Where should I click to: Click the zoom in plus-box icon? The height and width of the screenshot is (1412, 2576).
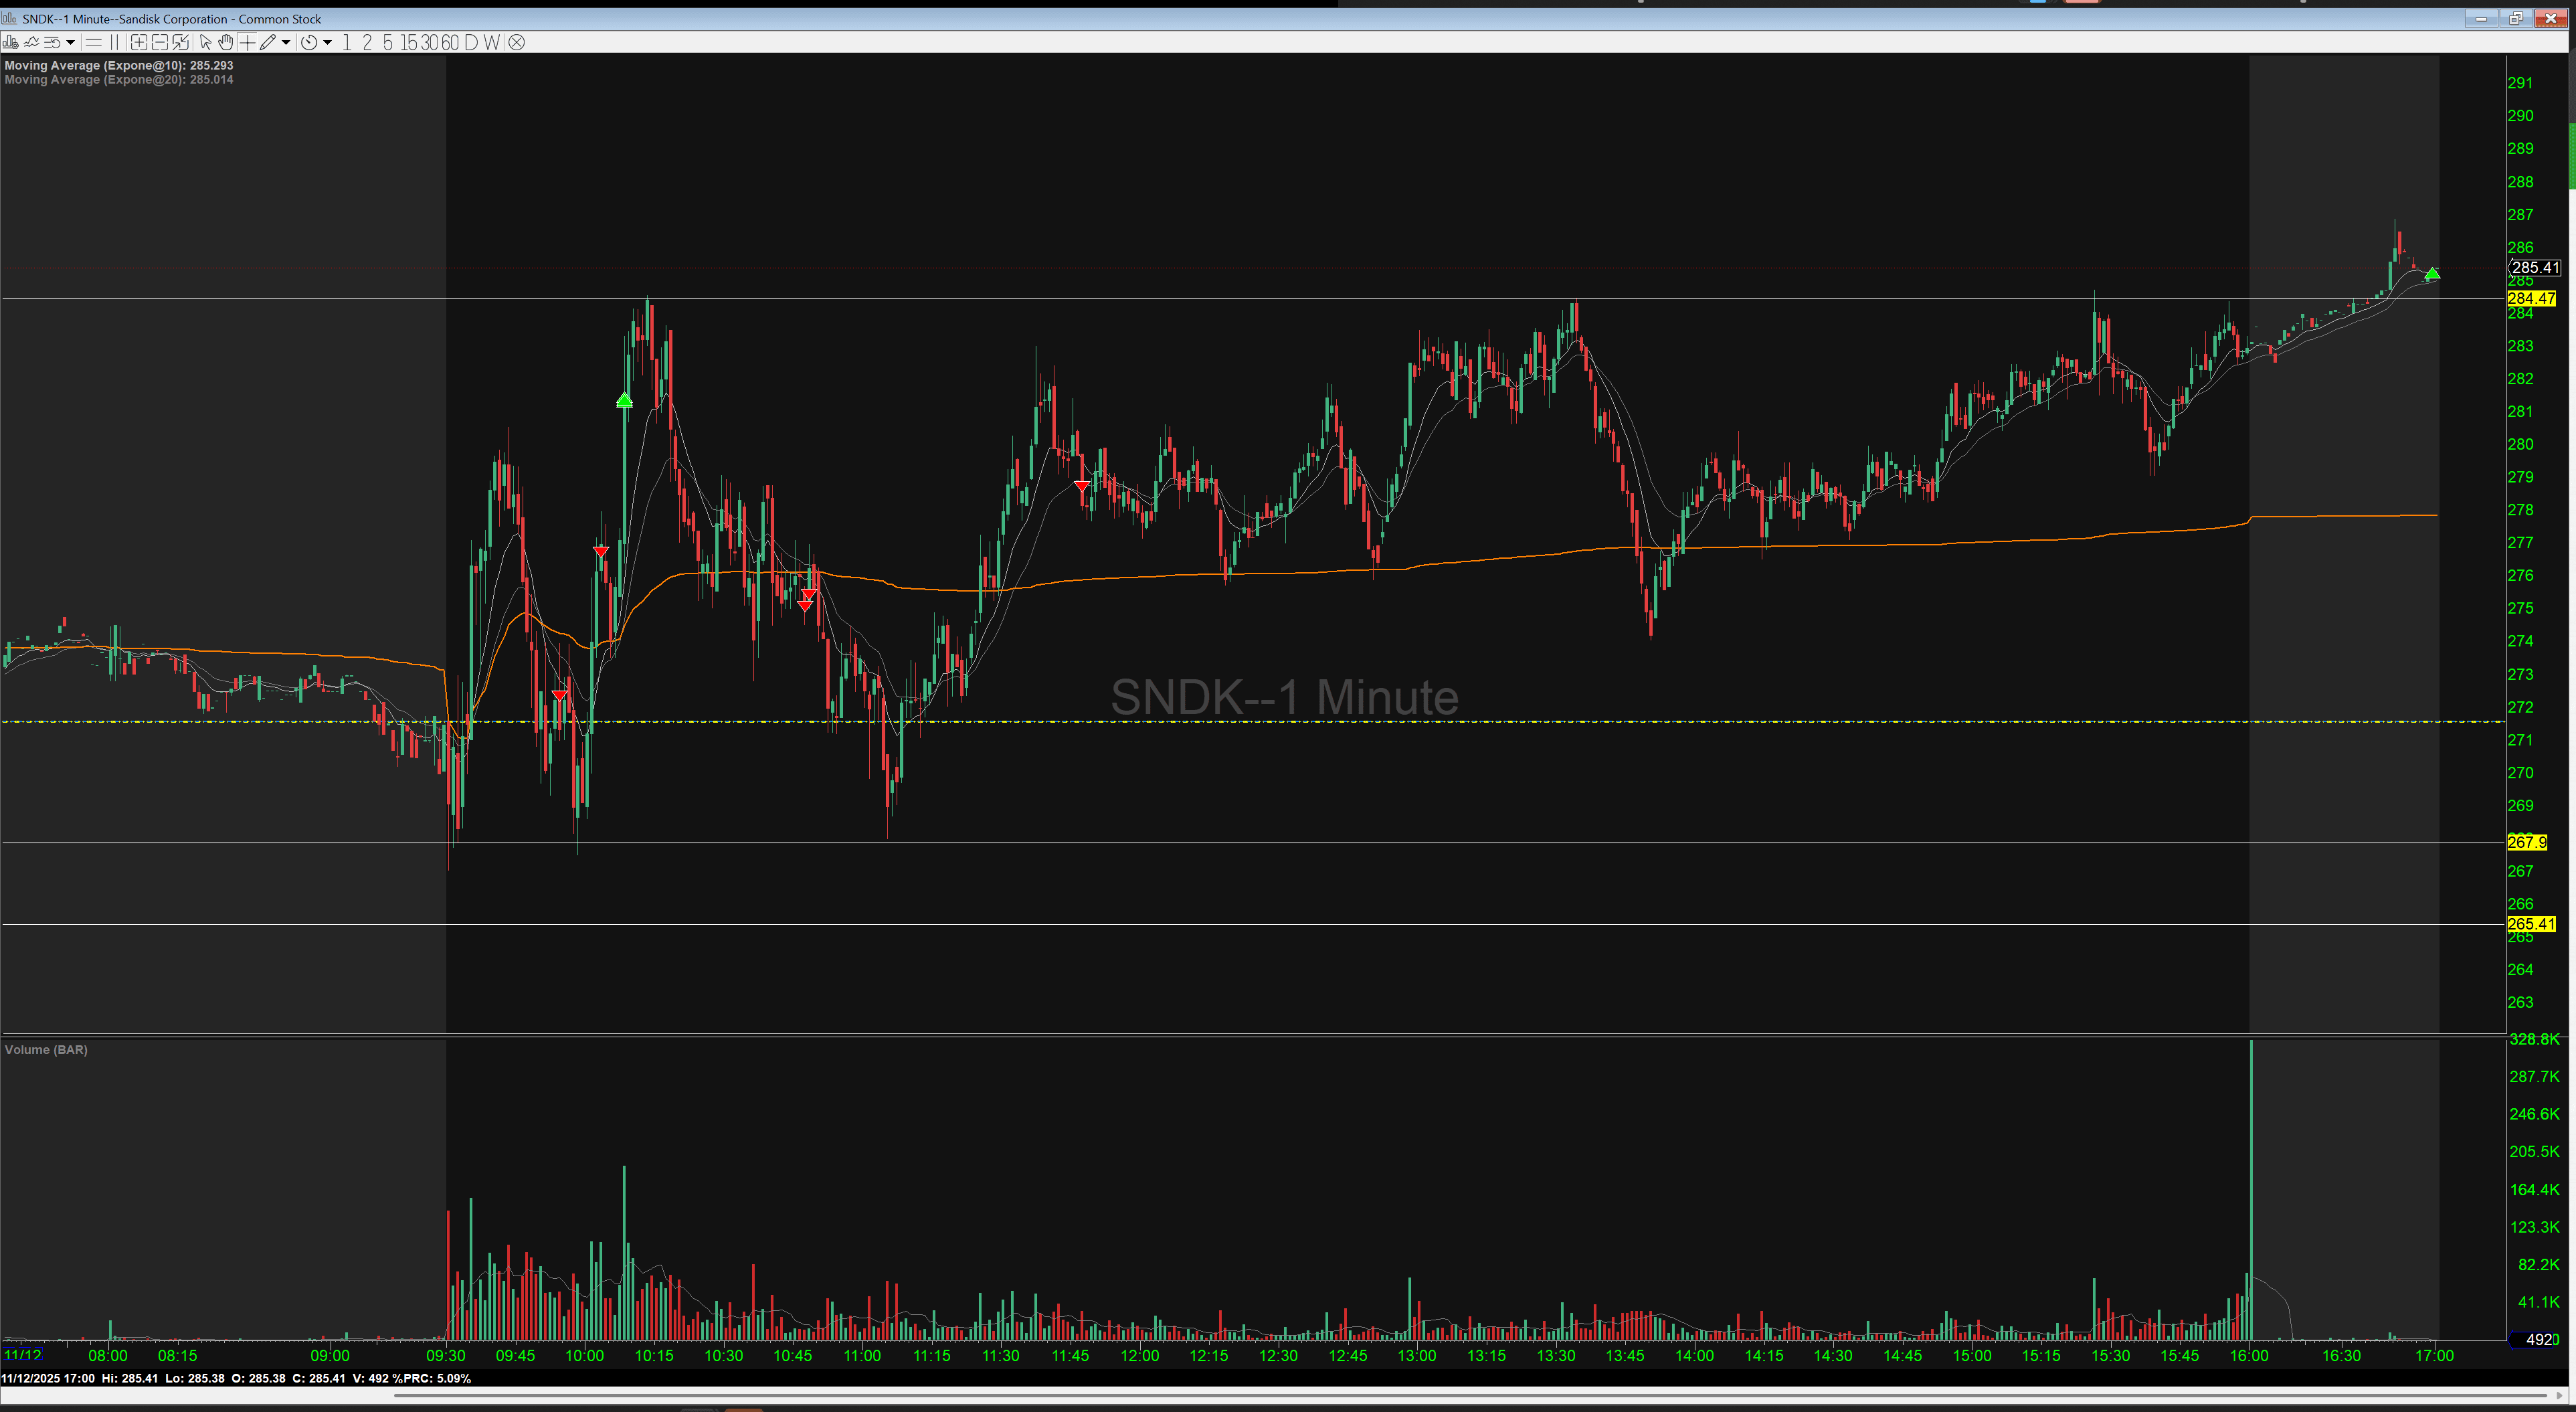tap(139, 42)
